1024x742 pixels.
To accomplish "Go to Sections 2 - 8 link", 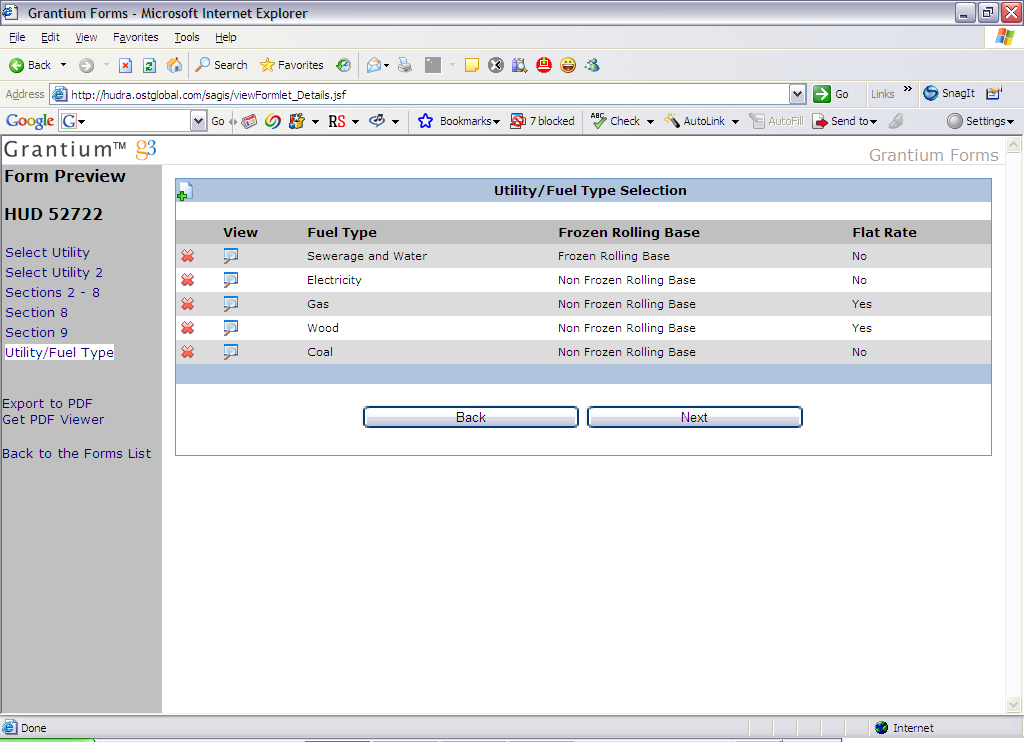I will pyautogui.click(x=52, y=292).
